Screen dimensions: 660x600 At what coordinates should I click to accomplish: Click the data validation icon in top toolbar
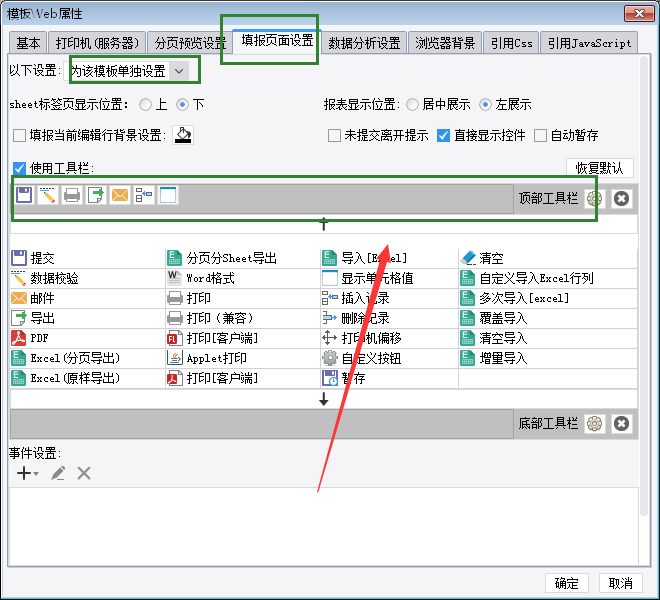(48, 195)
